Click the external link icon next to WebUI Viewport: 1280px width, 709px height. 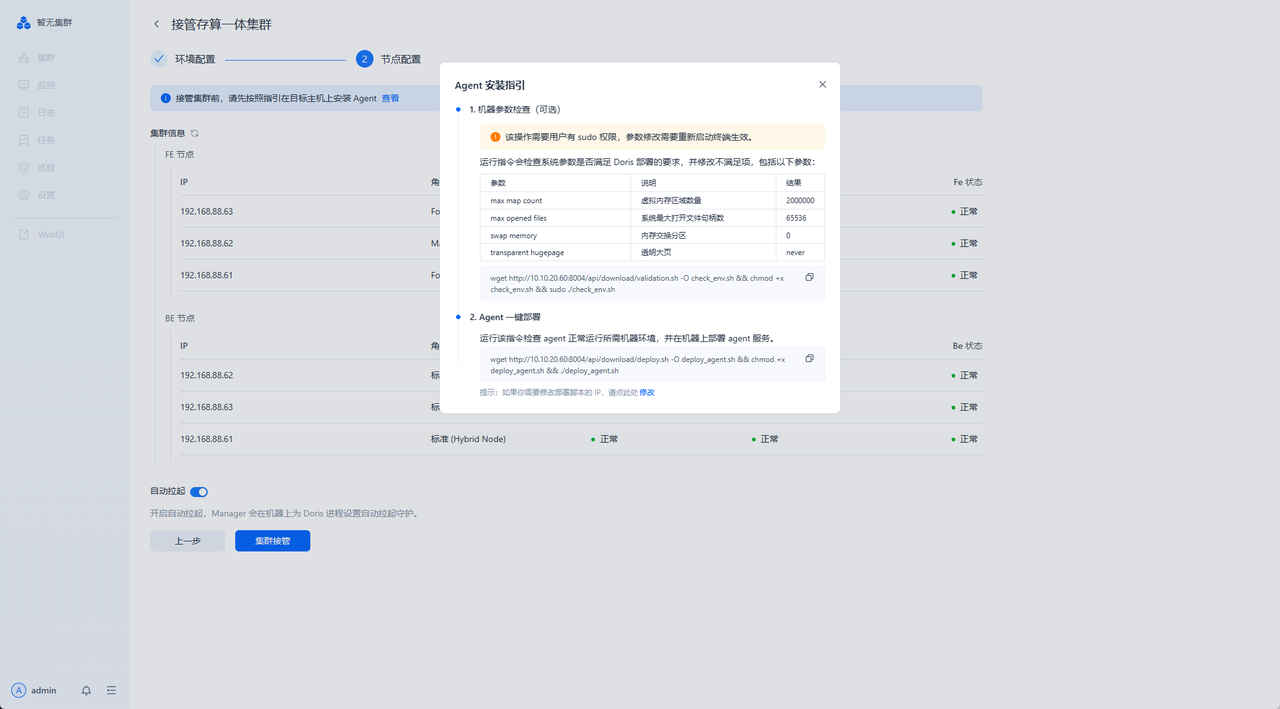(x=24, y=234)
